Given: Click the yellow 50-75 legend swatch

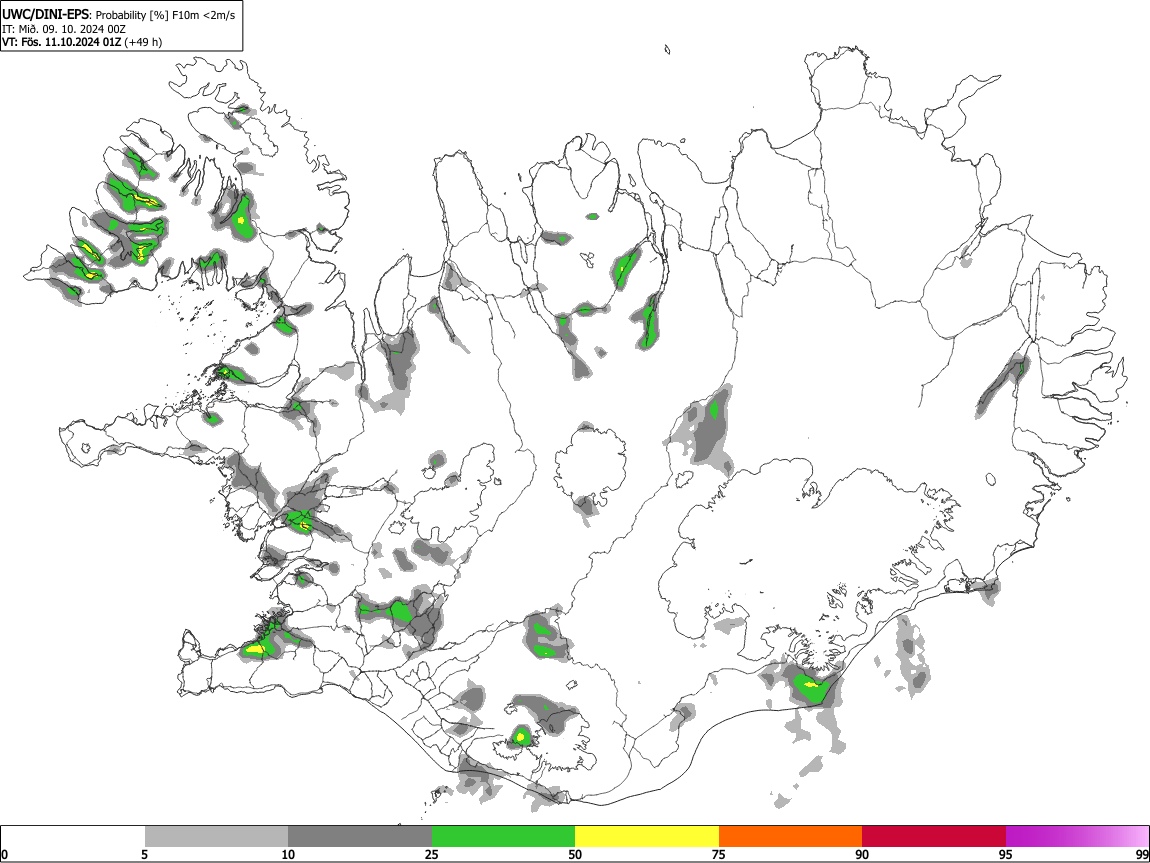Looking at the screenshot, I should pyautogui.click(x=647, y=837).
